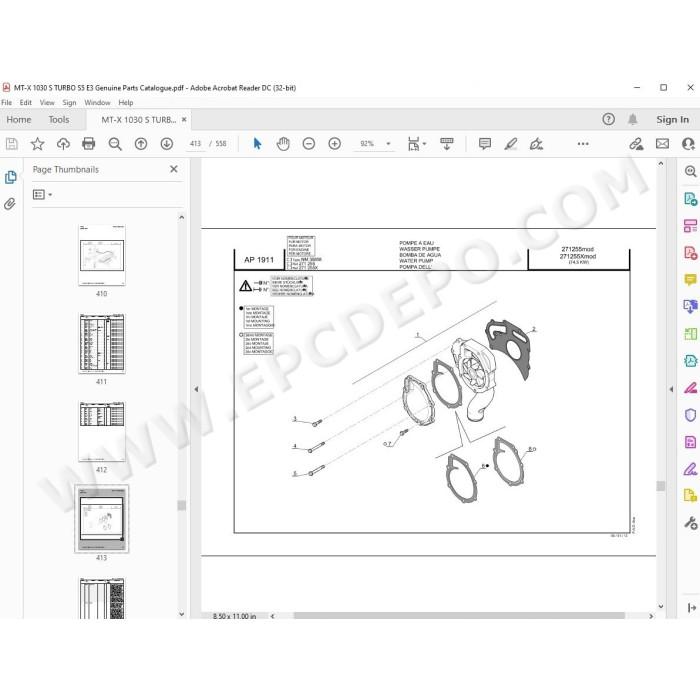700x700 pixels.
Task: Zoom in with the plus icon
Action: 334,144
